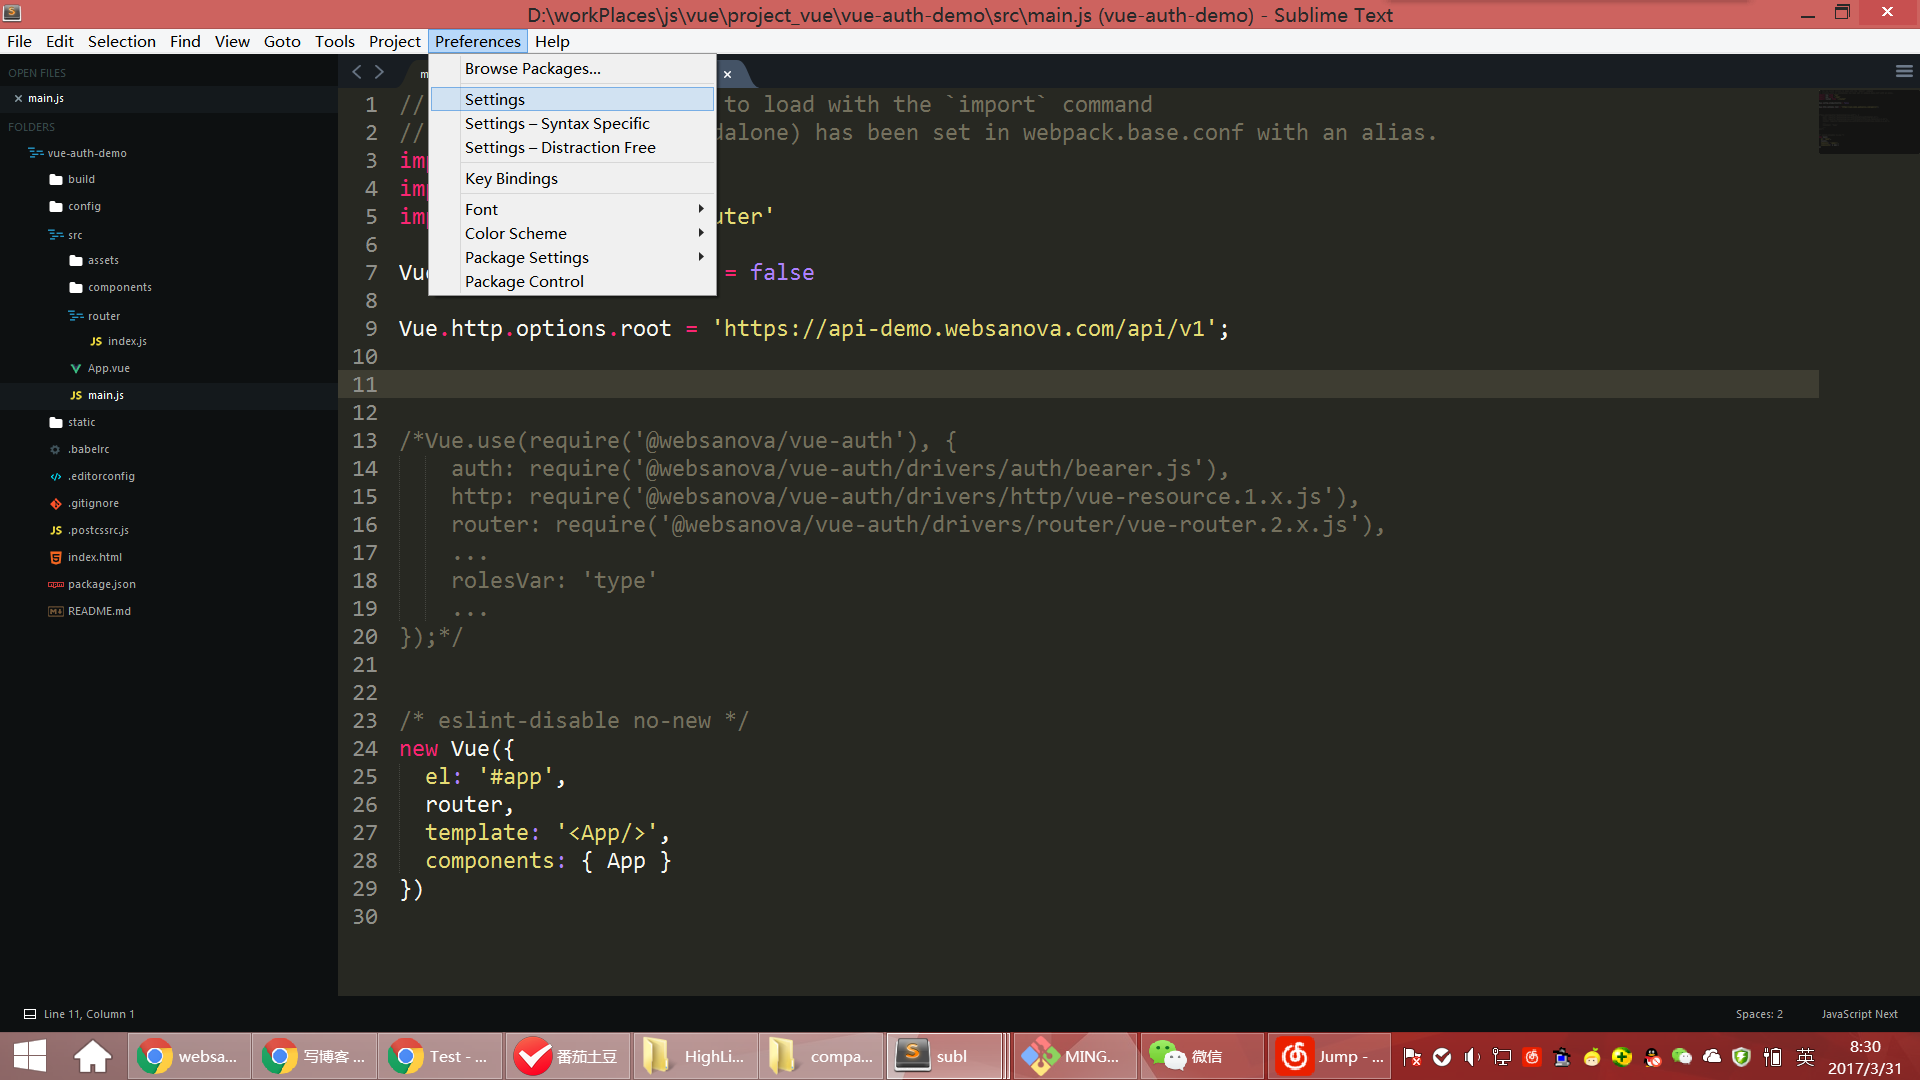Collapse the vue-auth-demo root folder
Viewport: 1920px width, 1080px height.
click(36, 153)
